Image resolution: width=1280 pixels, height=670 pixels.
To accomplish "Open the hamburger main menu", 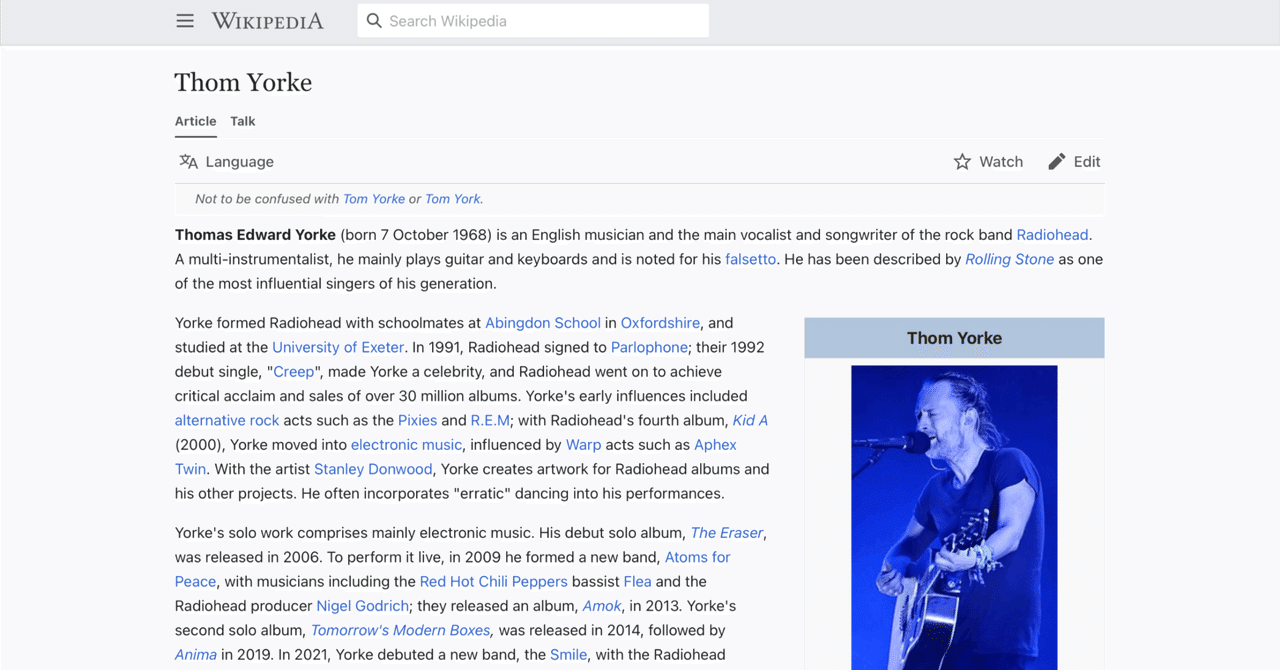I will point(185,21).
